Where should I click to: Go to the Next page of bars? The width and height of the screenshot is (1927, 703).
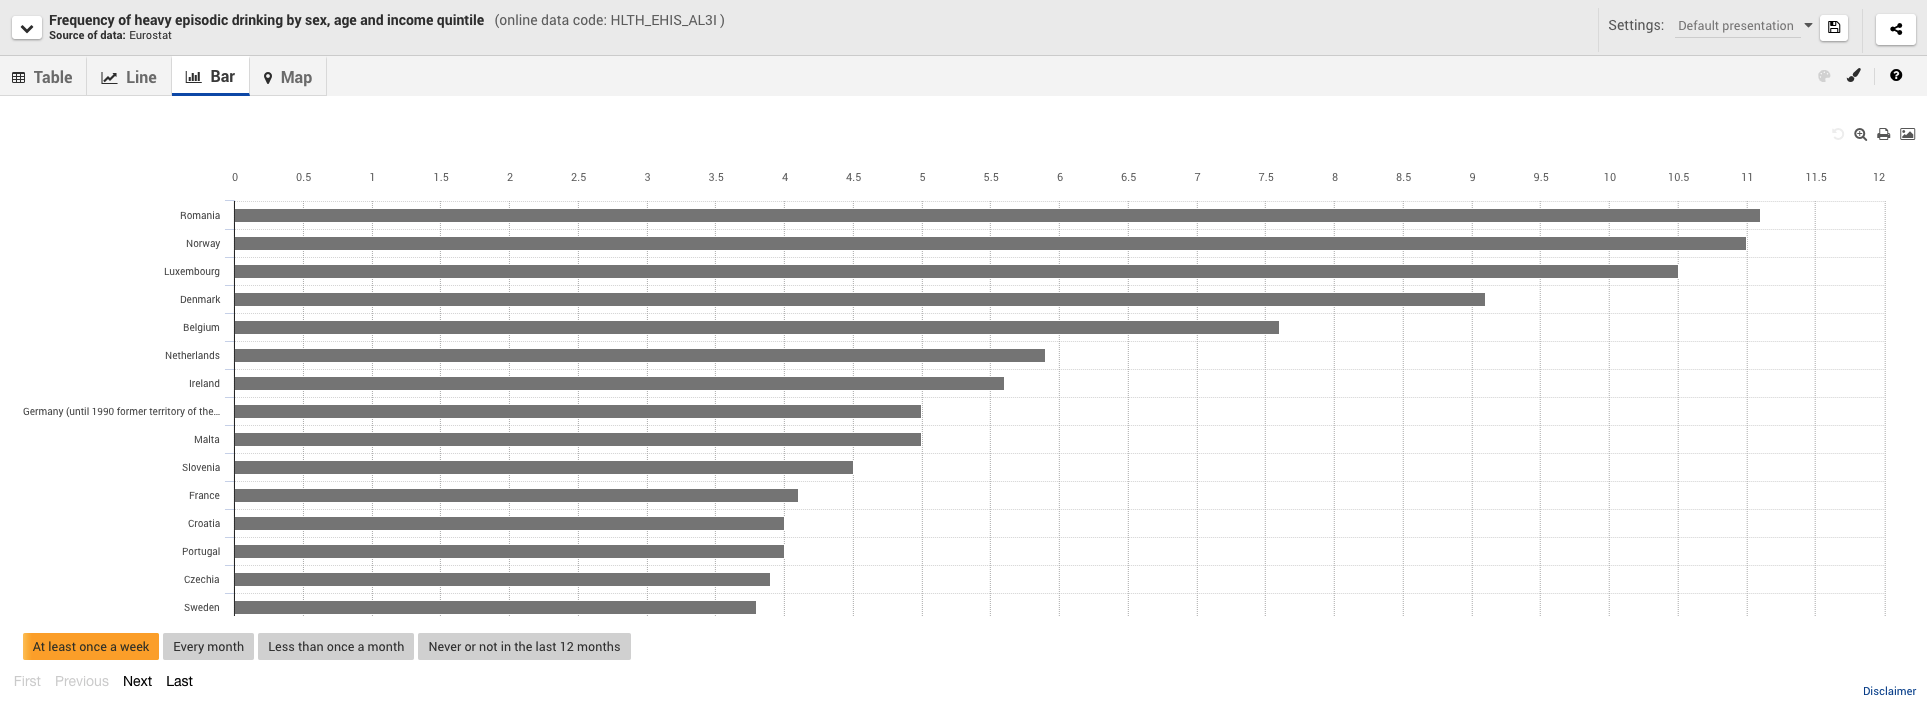click(137, 681)
